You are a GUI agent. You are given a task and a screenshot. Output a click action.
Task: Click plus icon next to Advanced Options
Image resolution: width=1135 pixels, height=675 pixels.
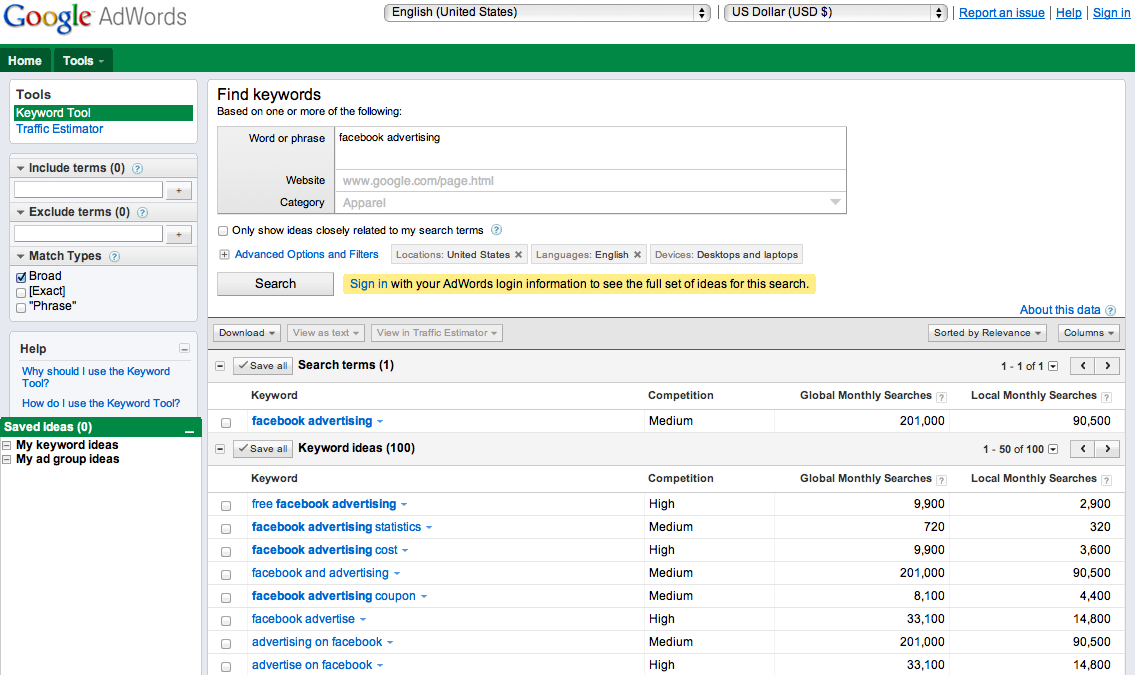click(224, 255)
